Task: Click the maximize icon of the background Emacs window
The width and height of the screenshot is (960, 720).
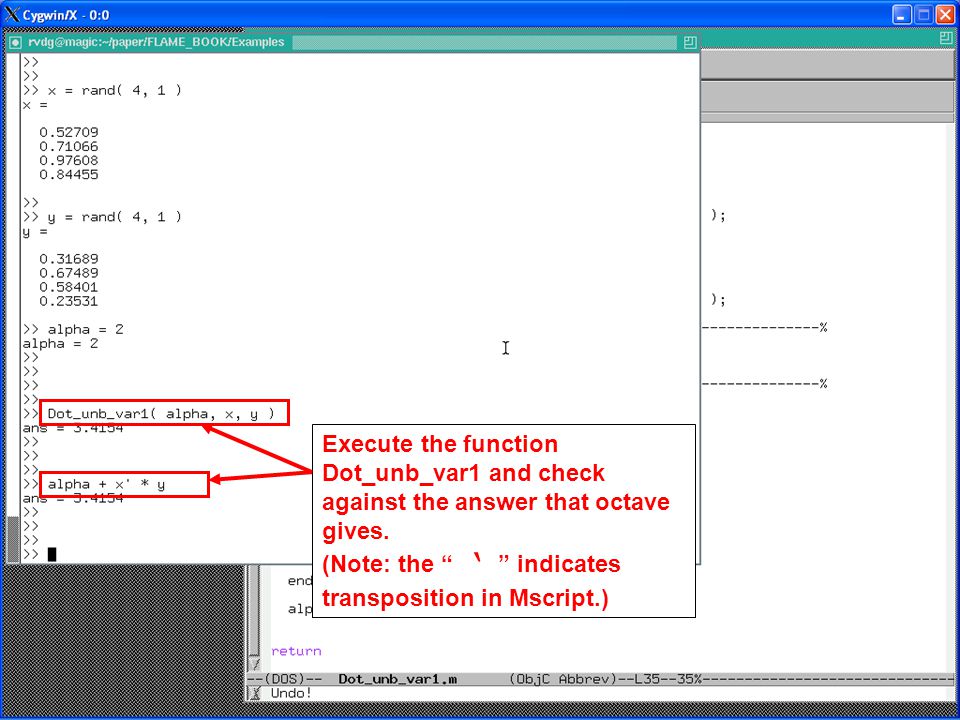Action: click(947, 37)
